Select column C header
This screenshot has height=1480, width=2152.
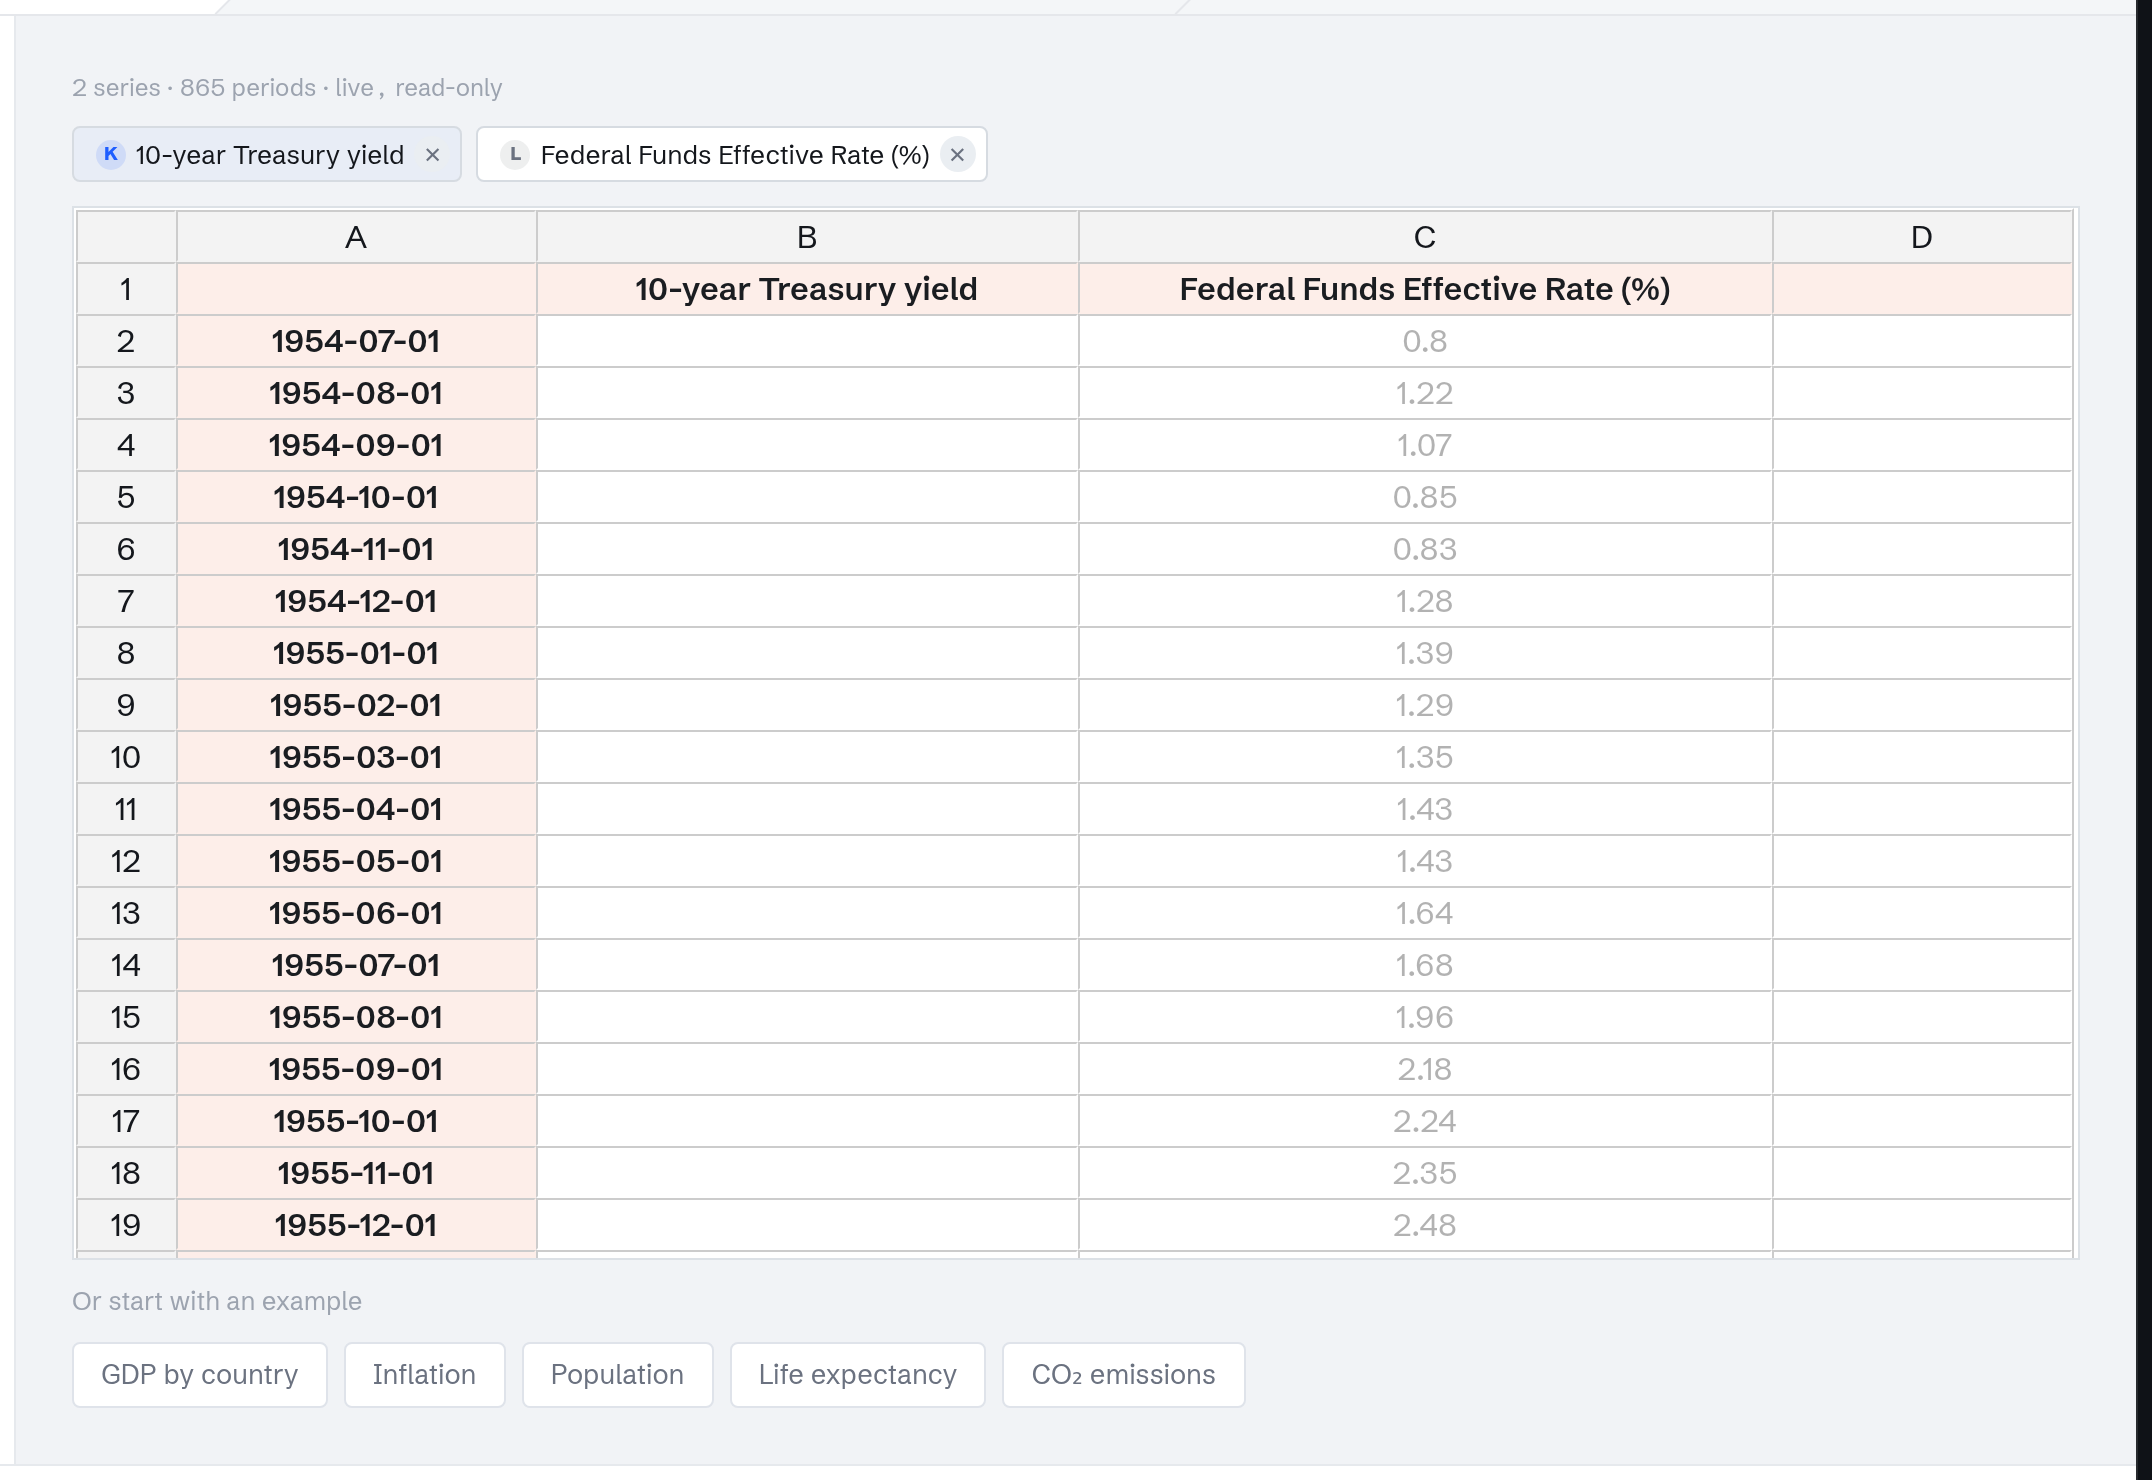pos(1425,237)
